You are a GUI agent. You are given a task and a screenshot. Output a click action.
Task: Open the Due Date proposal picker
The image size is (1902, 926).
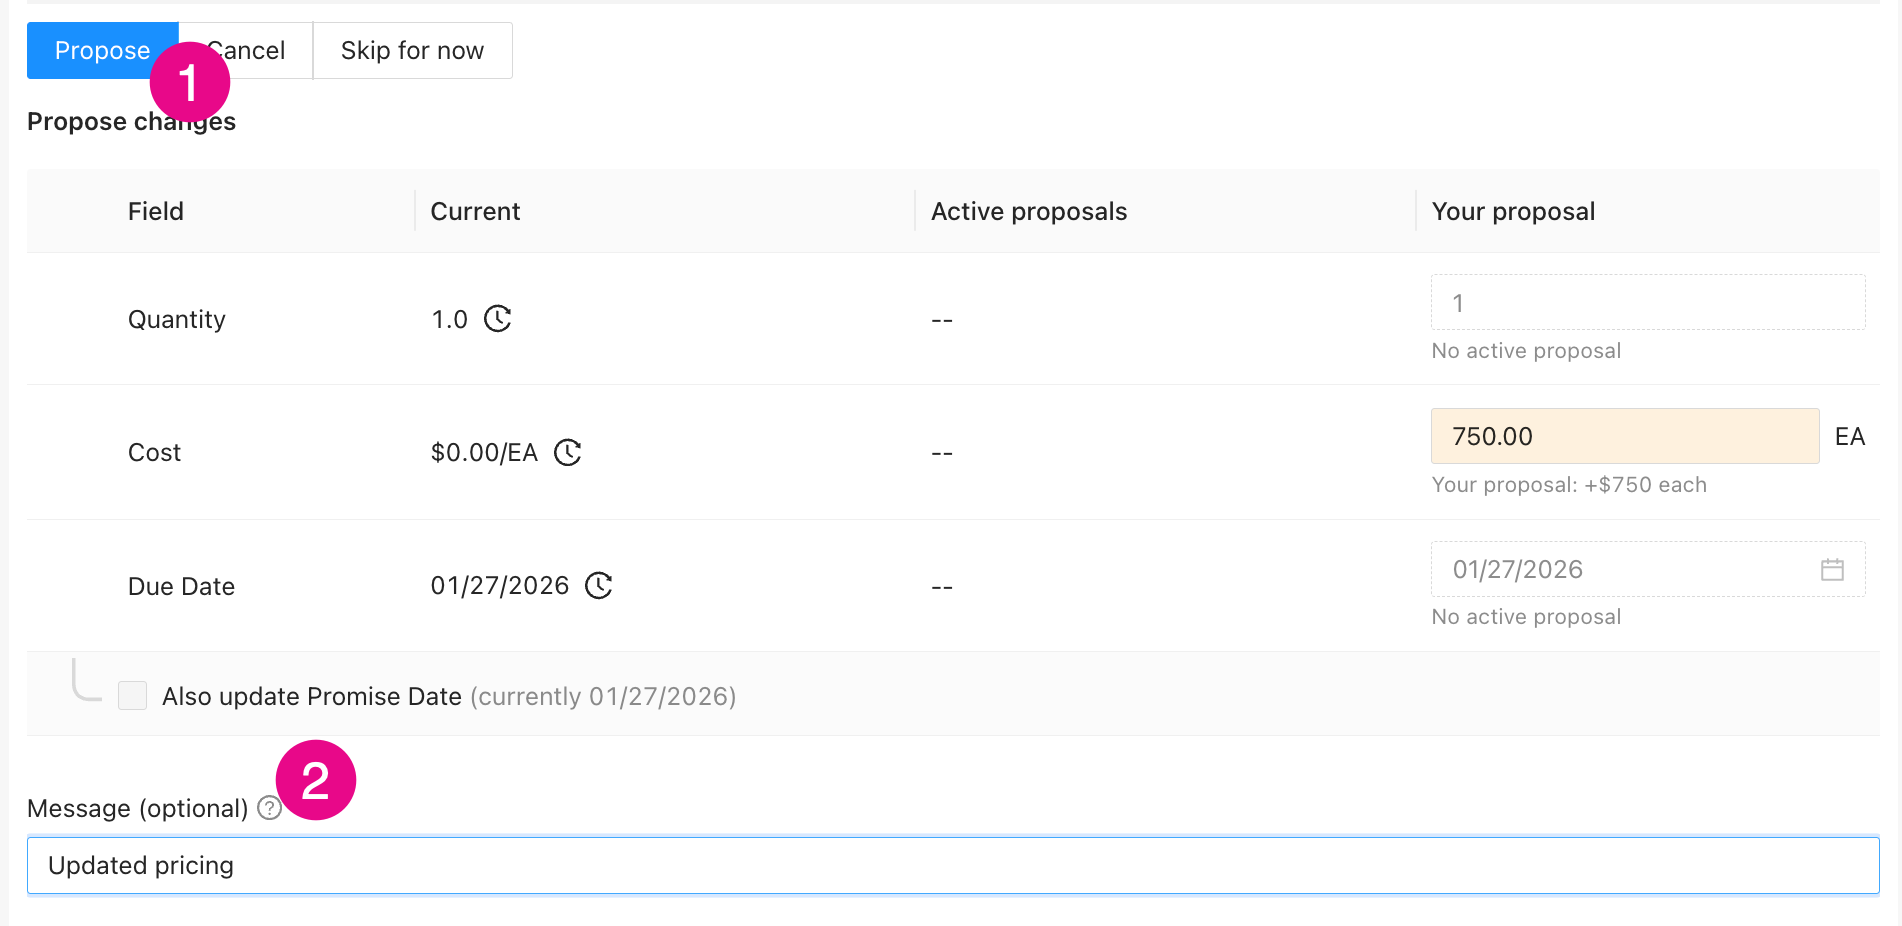[x=1648, y=569]
